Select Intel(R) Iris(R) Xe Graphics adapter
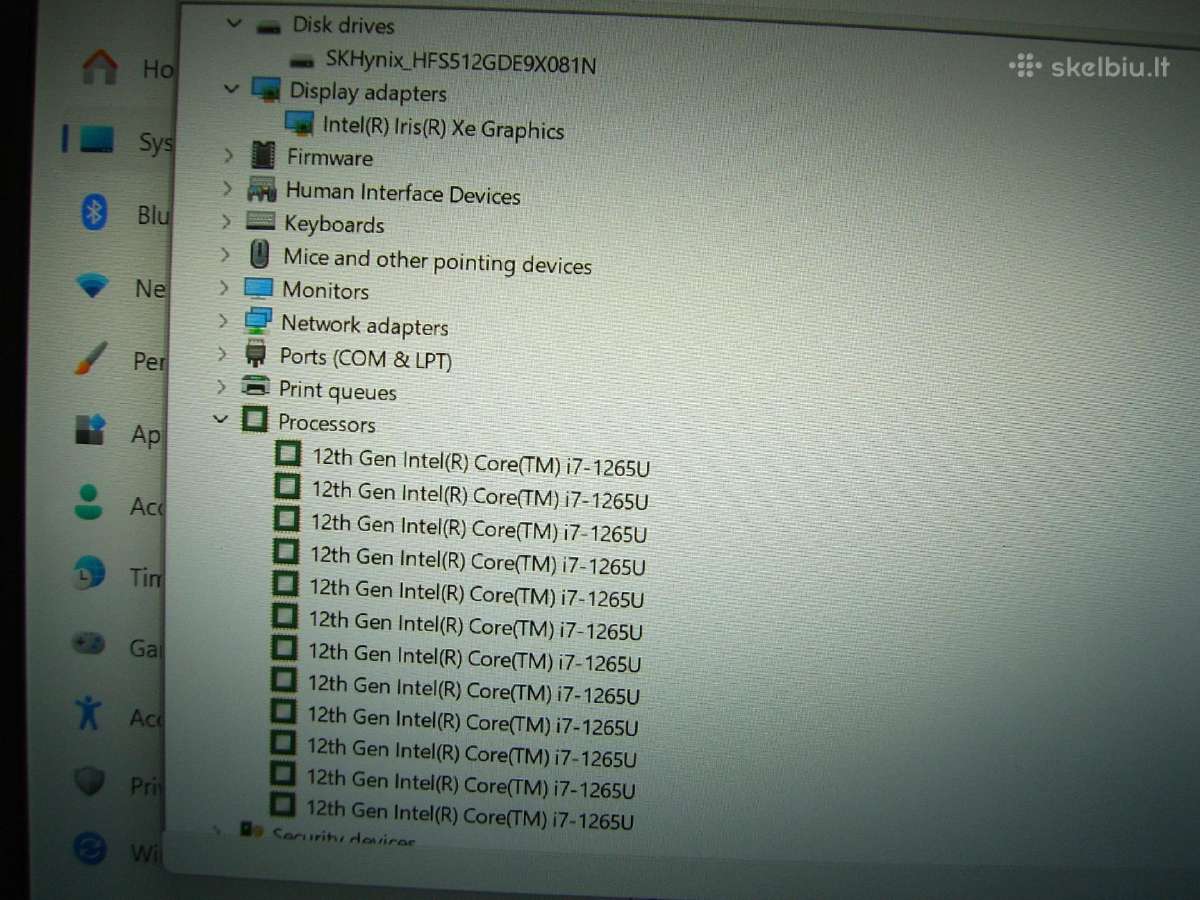 443,127
